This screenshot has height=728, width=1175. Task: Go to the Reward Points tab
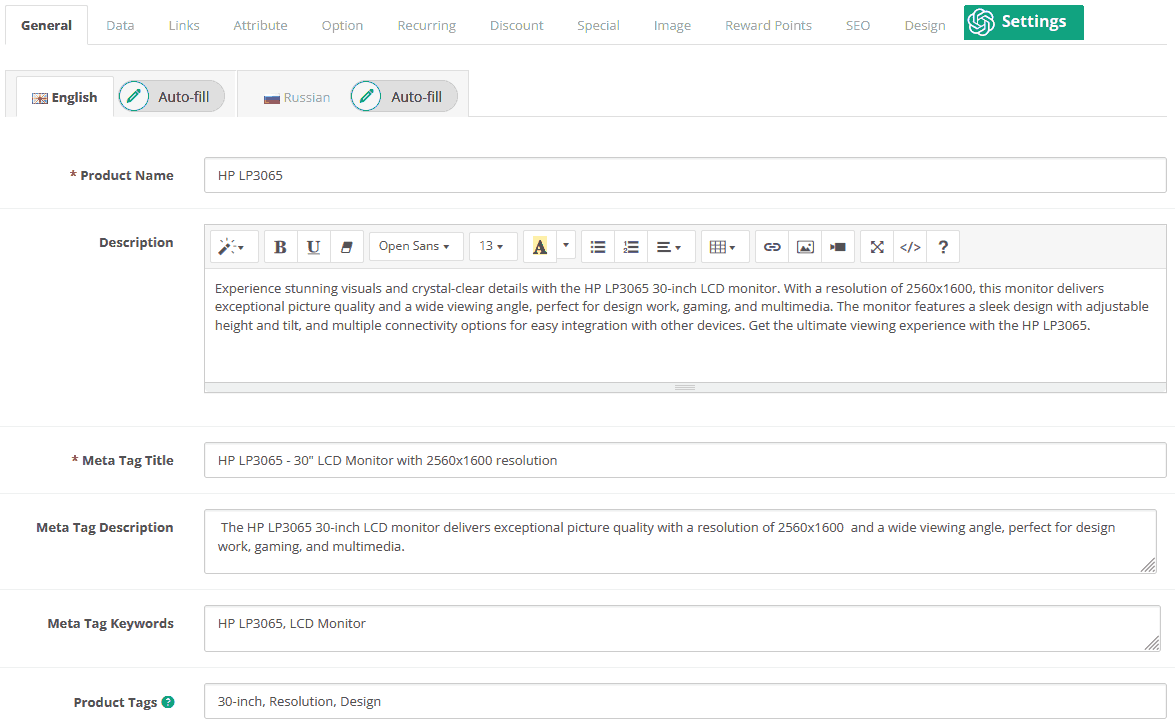[x=768, y=25]
